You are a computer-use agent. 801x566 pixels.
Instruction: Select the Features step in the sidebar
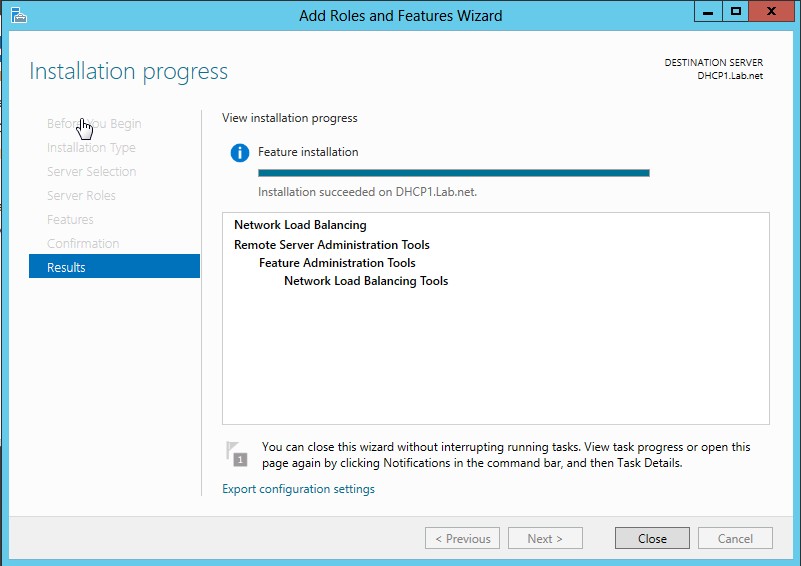coord(70,220)
